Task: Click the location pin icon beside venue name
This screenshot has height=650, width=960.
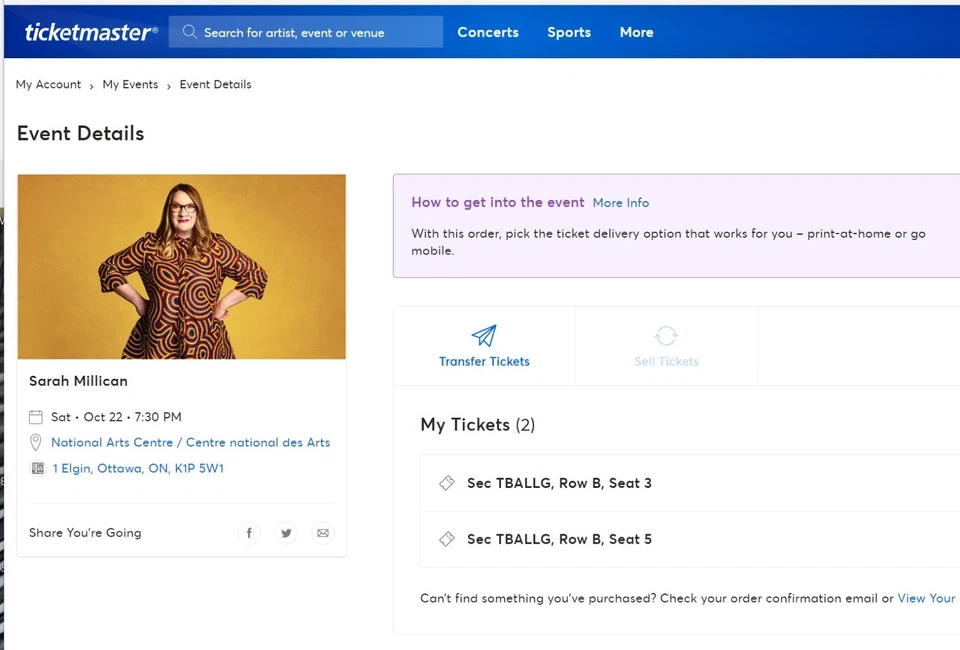Action: coord(36,442)
